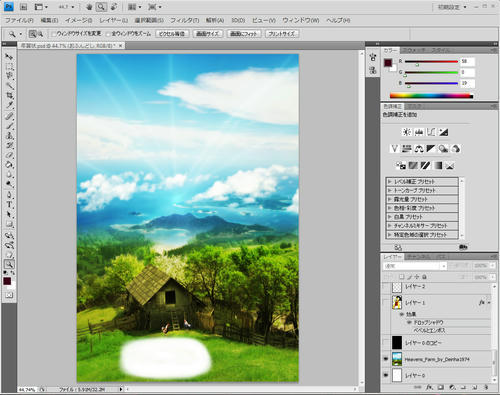Viewport: 500px width, 395px height.
Task: Select the Hand tool in the top bar
Action: pos(89,7)
